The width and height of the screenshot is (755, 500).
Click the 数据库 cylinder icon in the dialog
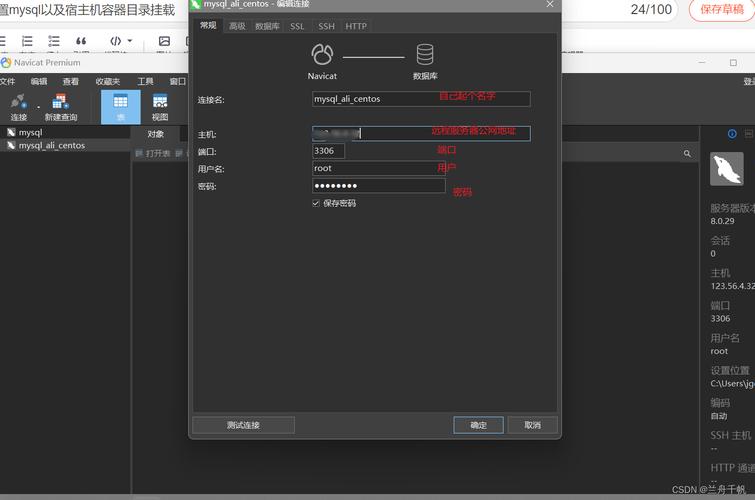(425, 54)
